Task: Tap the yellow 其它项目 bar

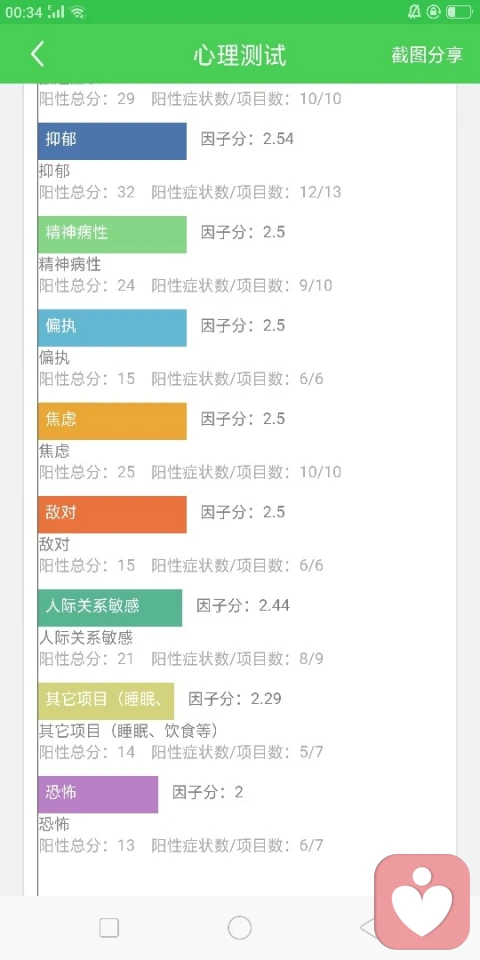Action: 106,701
